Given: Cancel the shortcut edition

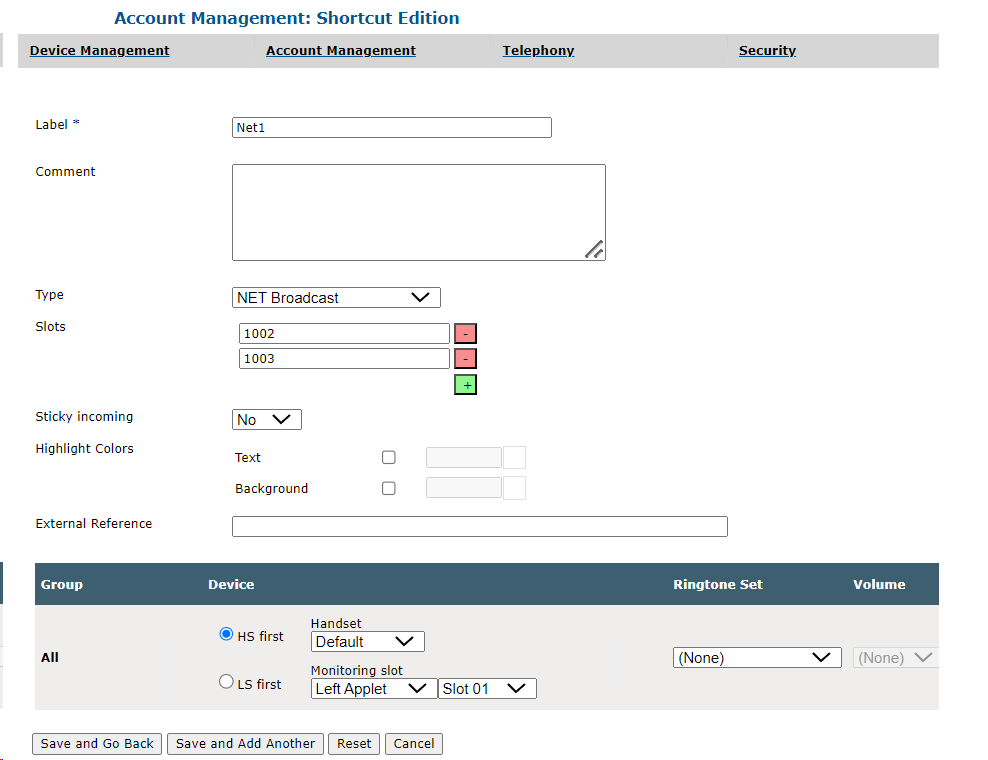Looking at the screenshot, I should [x=414, y=744].
